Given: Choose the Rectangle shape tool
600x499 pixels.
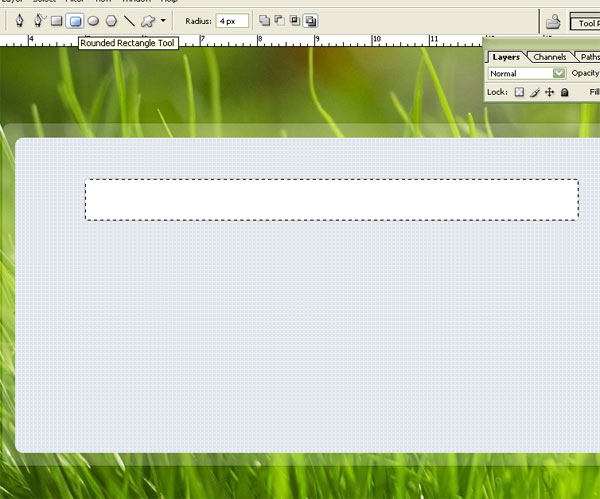Looking at the screenshot, I should [x=57, y=21].
